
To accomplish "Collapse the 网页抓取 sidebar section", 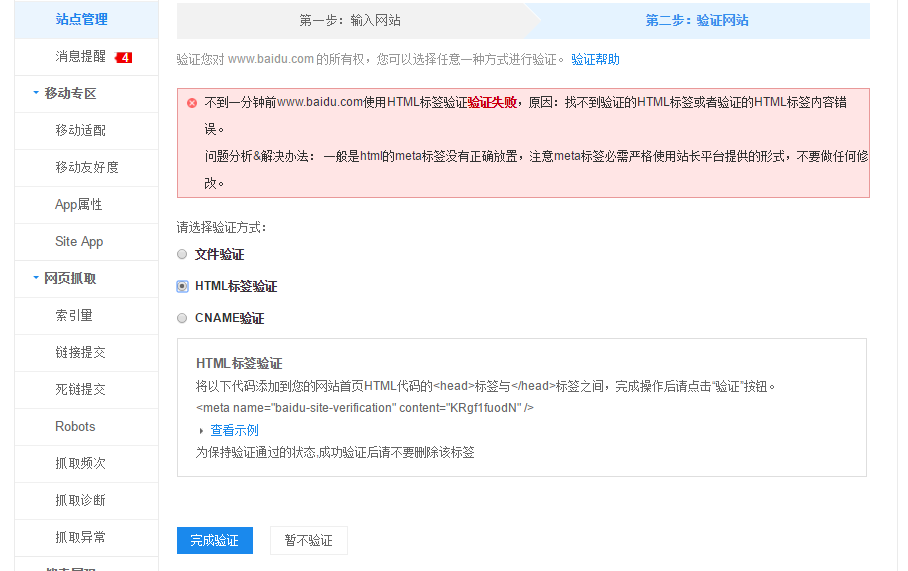I will tap(36, 279).
